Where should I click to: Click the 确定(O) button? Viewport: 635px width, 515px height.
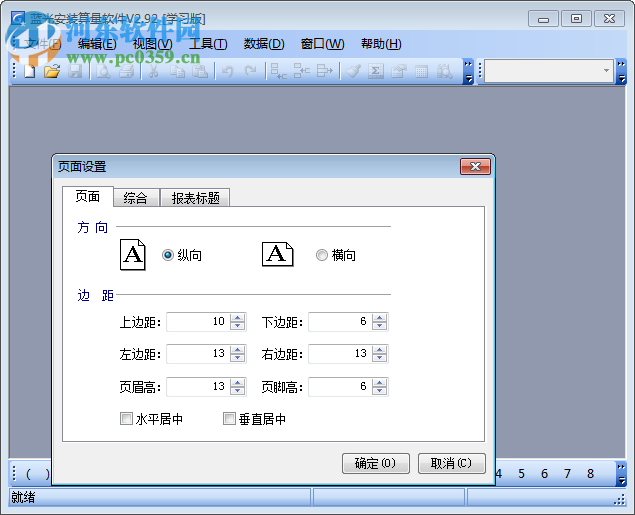376,463
